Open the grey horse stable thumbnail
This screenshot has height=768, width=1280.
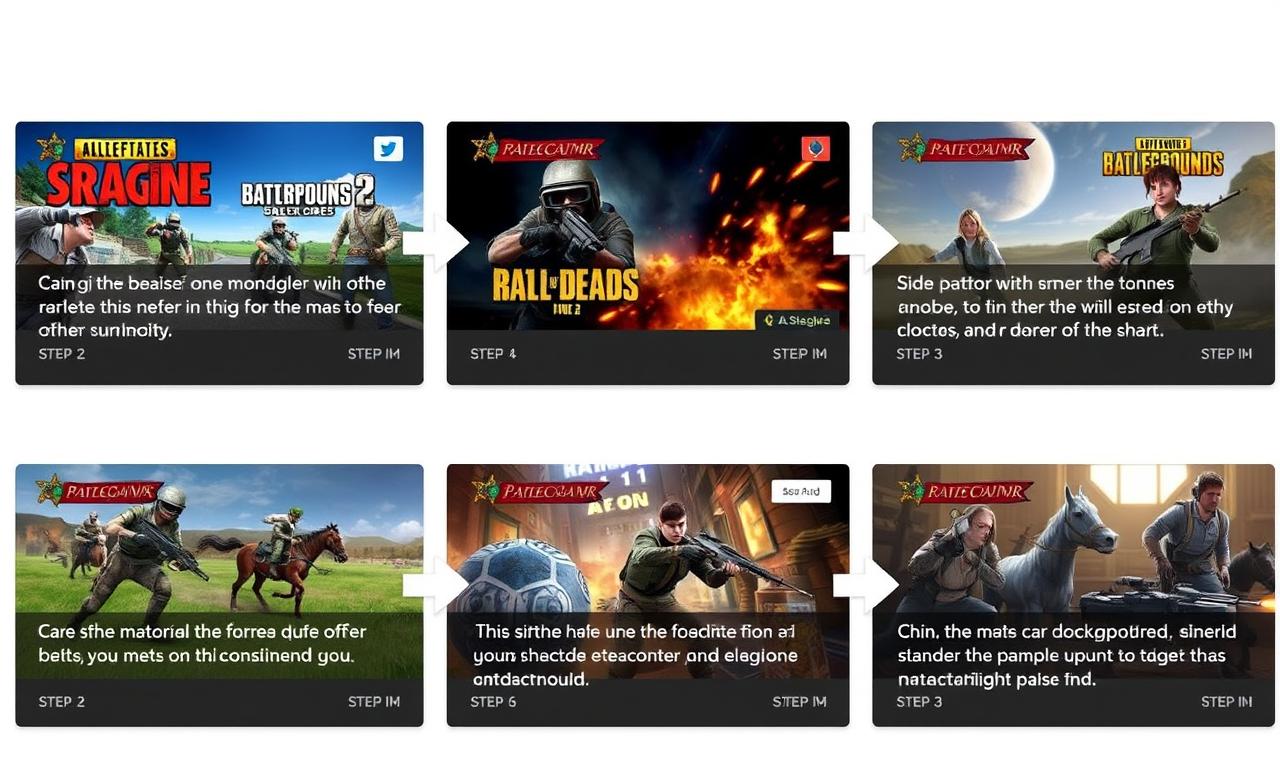(x=1073, y=571)
